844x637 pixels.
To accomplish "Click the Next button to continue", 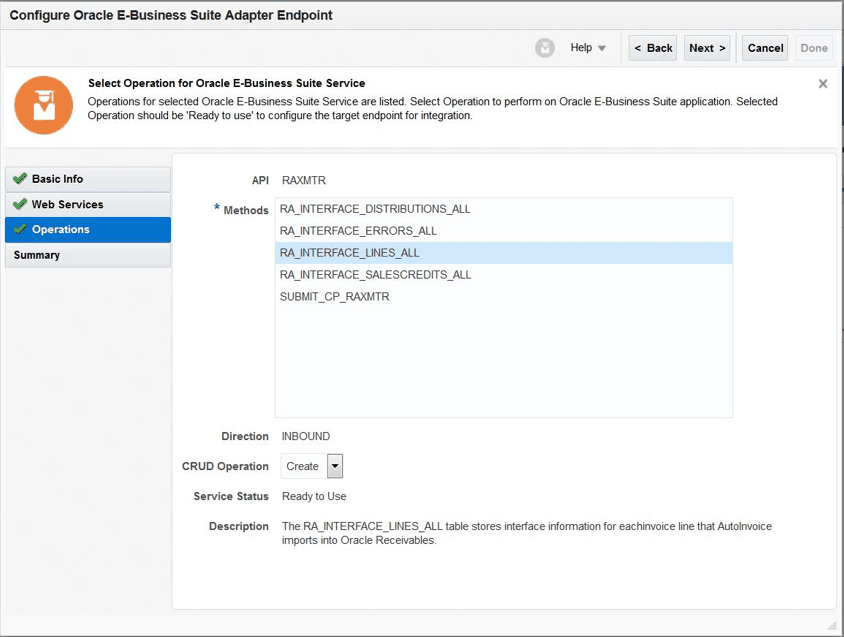I will coord(707,47).
